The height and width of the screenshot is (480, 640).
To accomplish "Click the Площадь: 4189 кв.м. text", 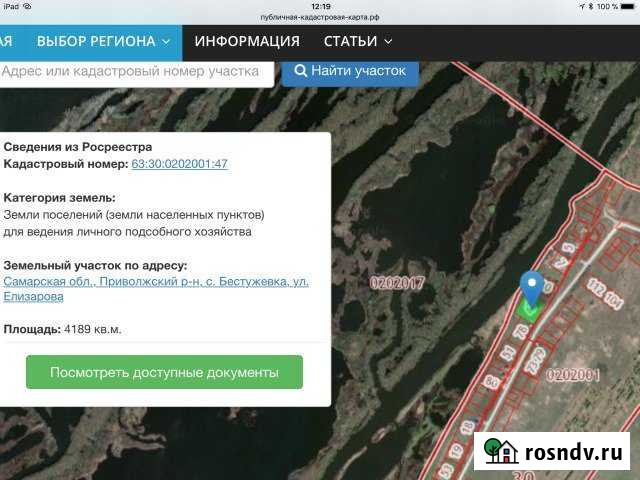I will (62, 329).
